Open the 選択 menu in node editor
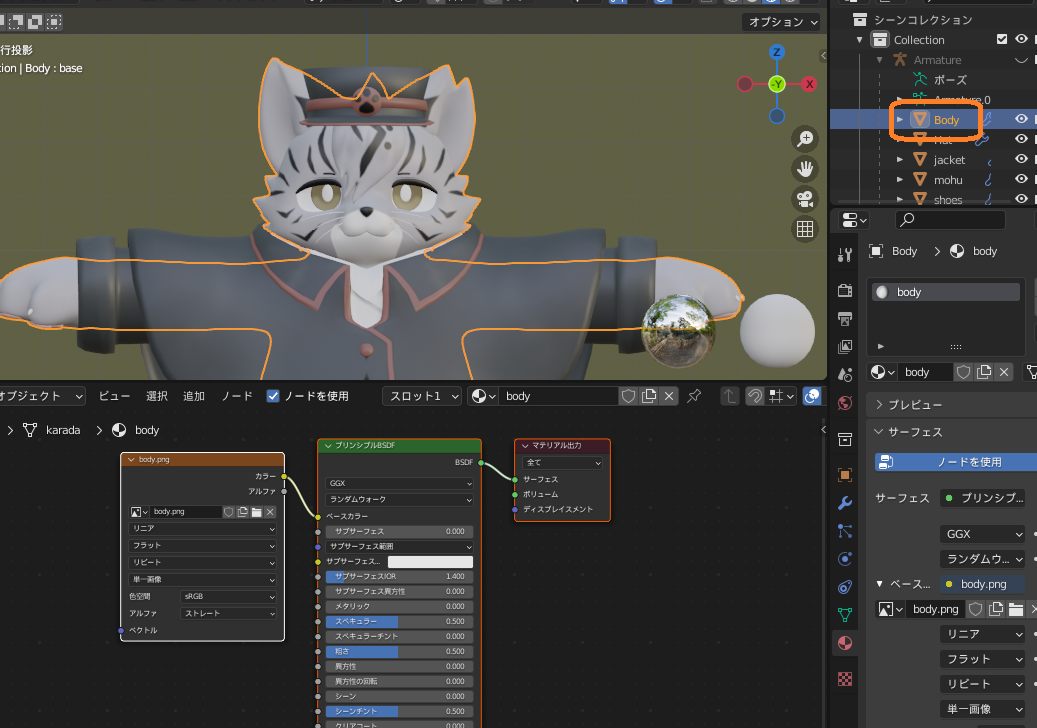 pyautogui.click(x=157, y=396)
